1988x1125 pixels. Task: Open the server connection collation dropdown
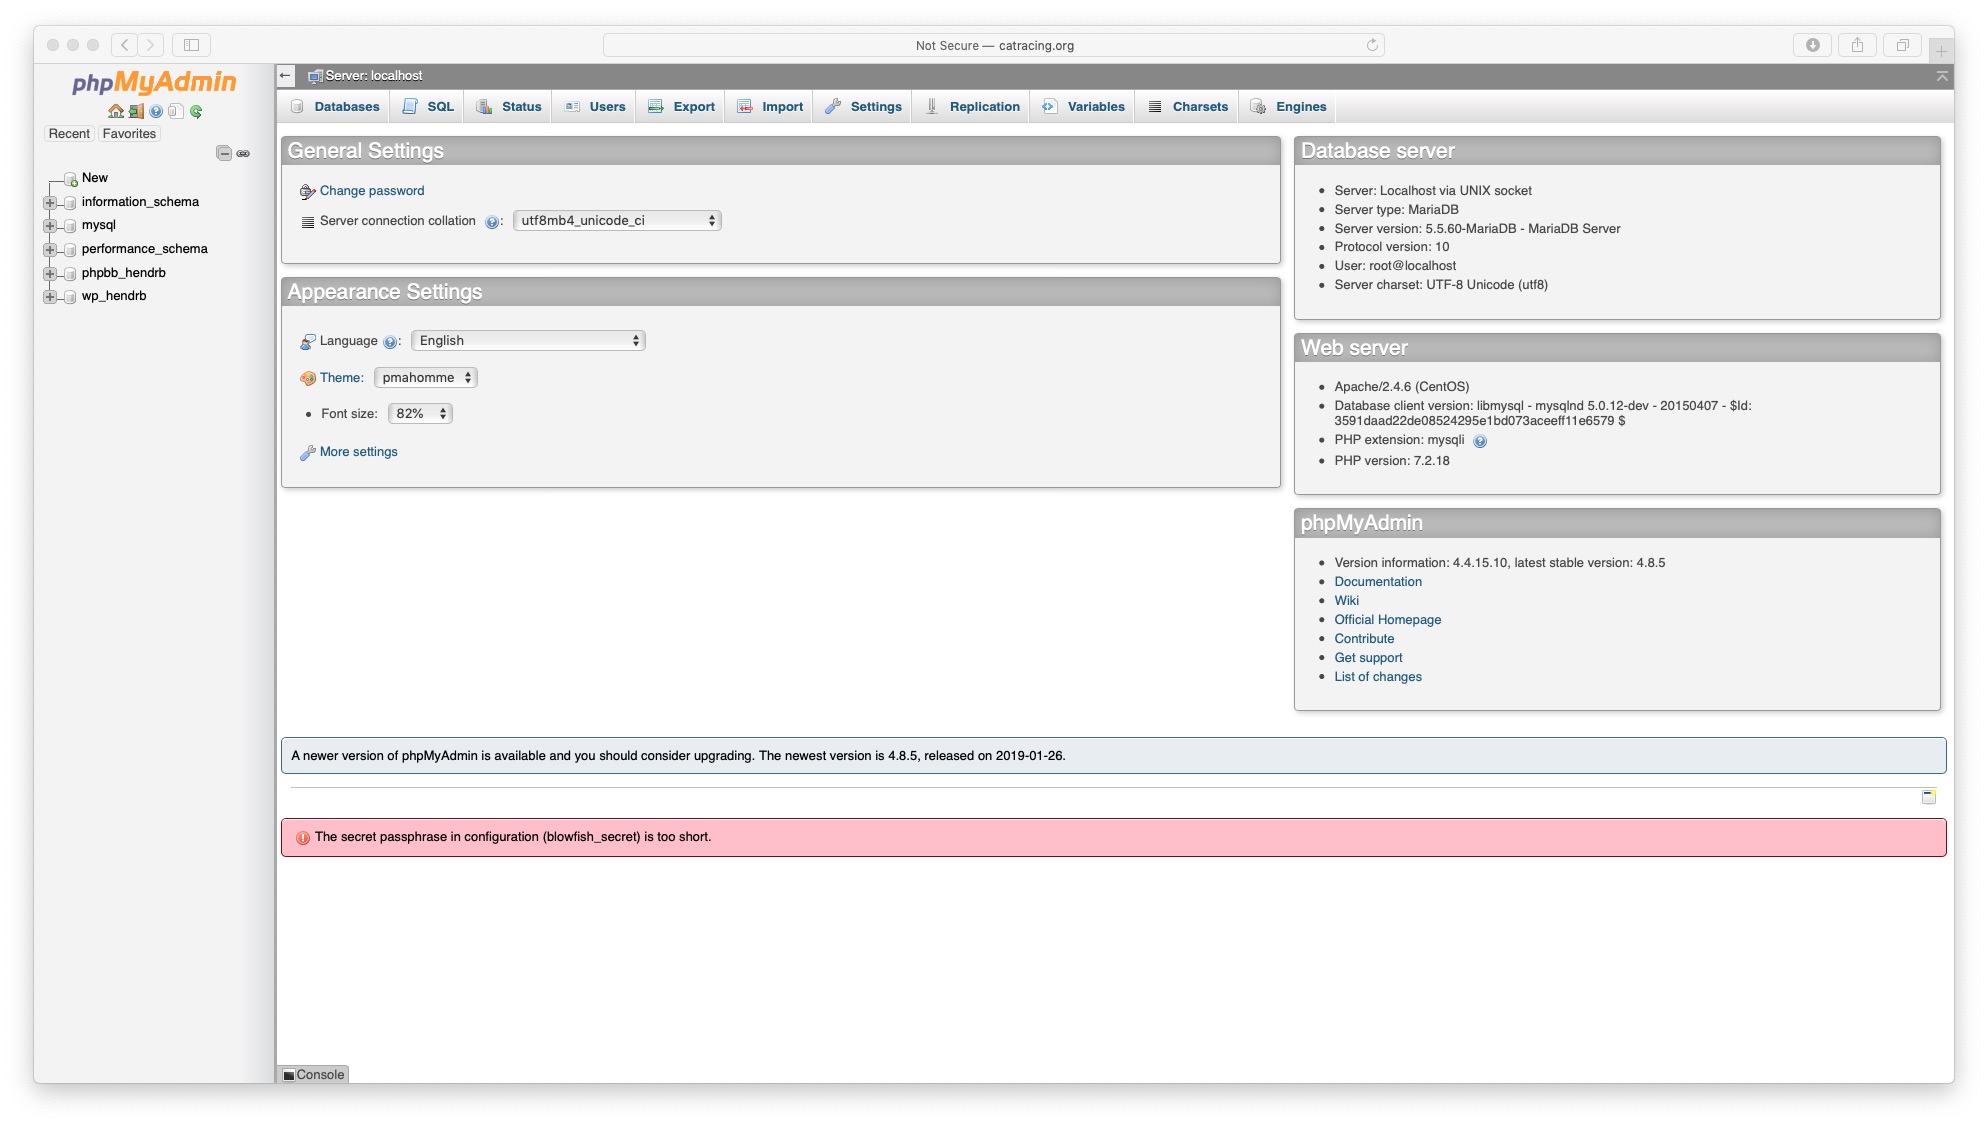[x=617, y=221]
